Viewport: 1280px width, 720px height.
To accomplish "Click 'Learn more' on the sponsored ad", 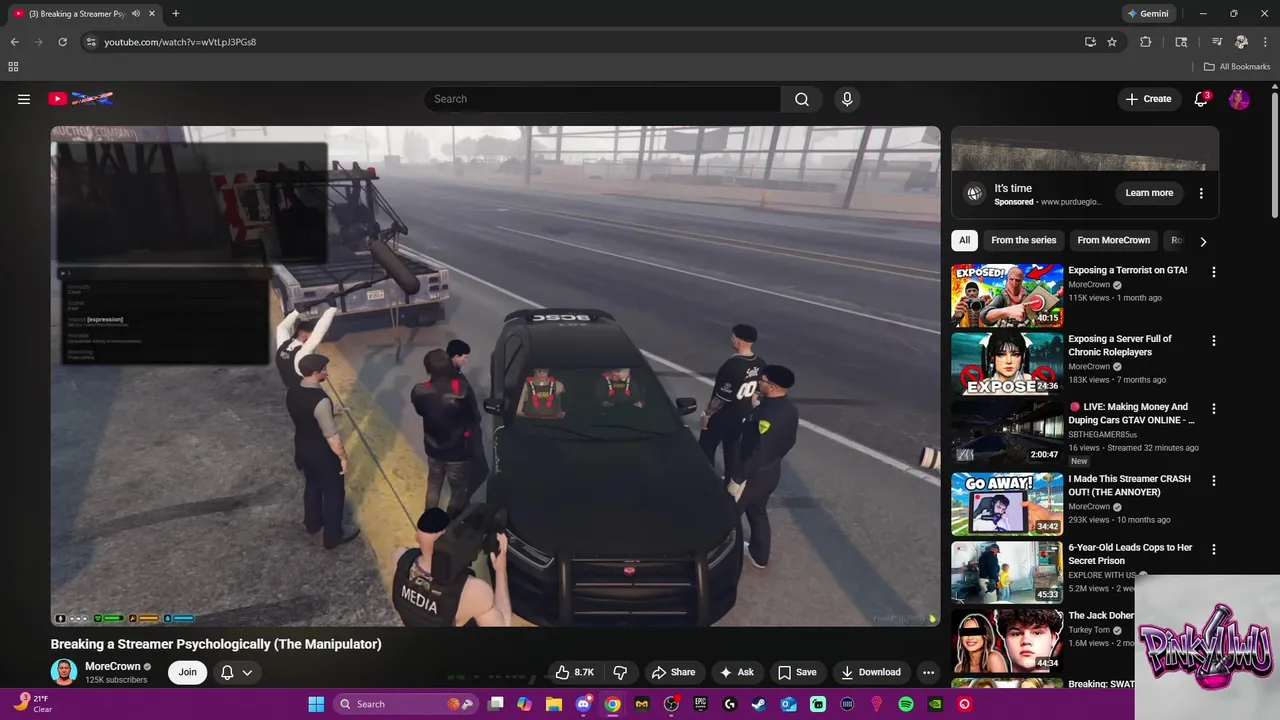I will pyautogui.click(x=1149, y=193).
